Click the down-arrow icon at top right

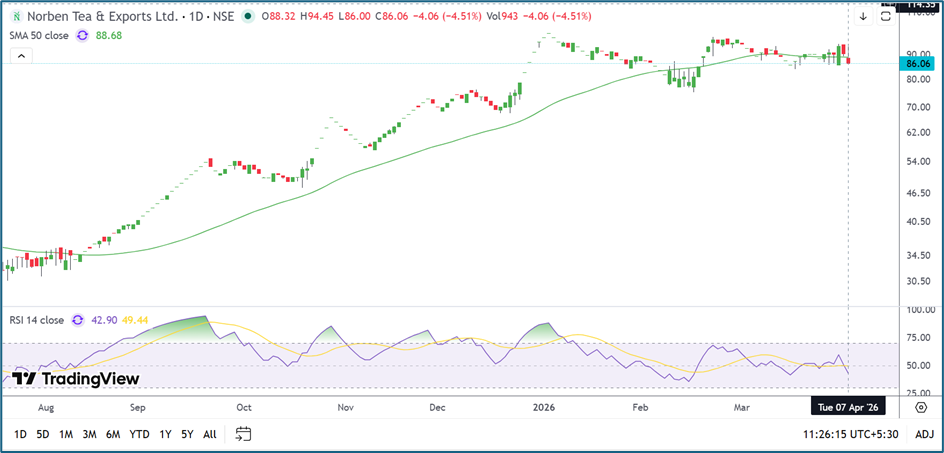pyautogui.click(x=862, y=16)
